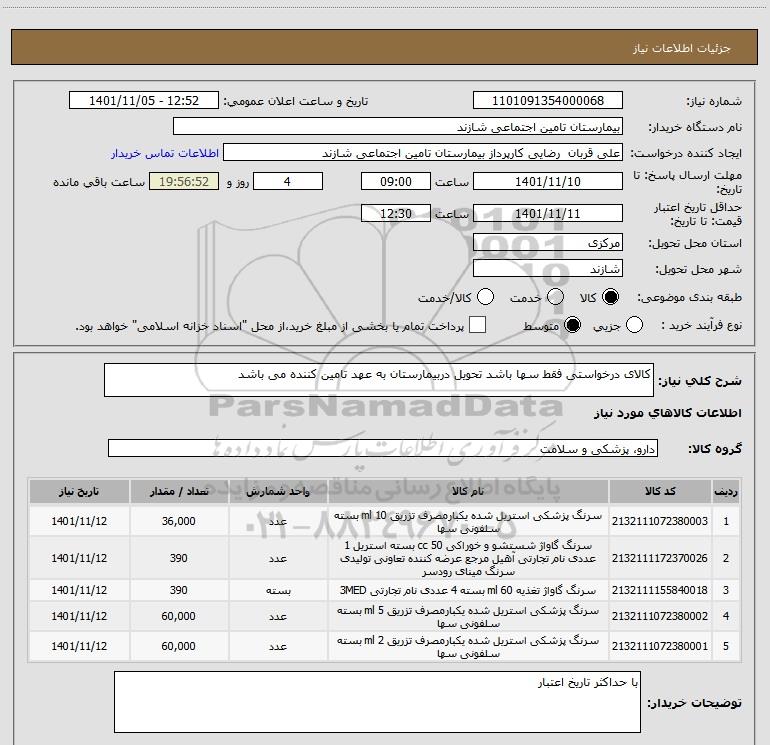Click response deadline date 1401/11/10
The width and height of the screenshot is (770, 745).
tap(548, 181)
